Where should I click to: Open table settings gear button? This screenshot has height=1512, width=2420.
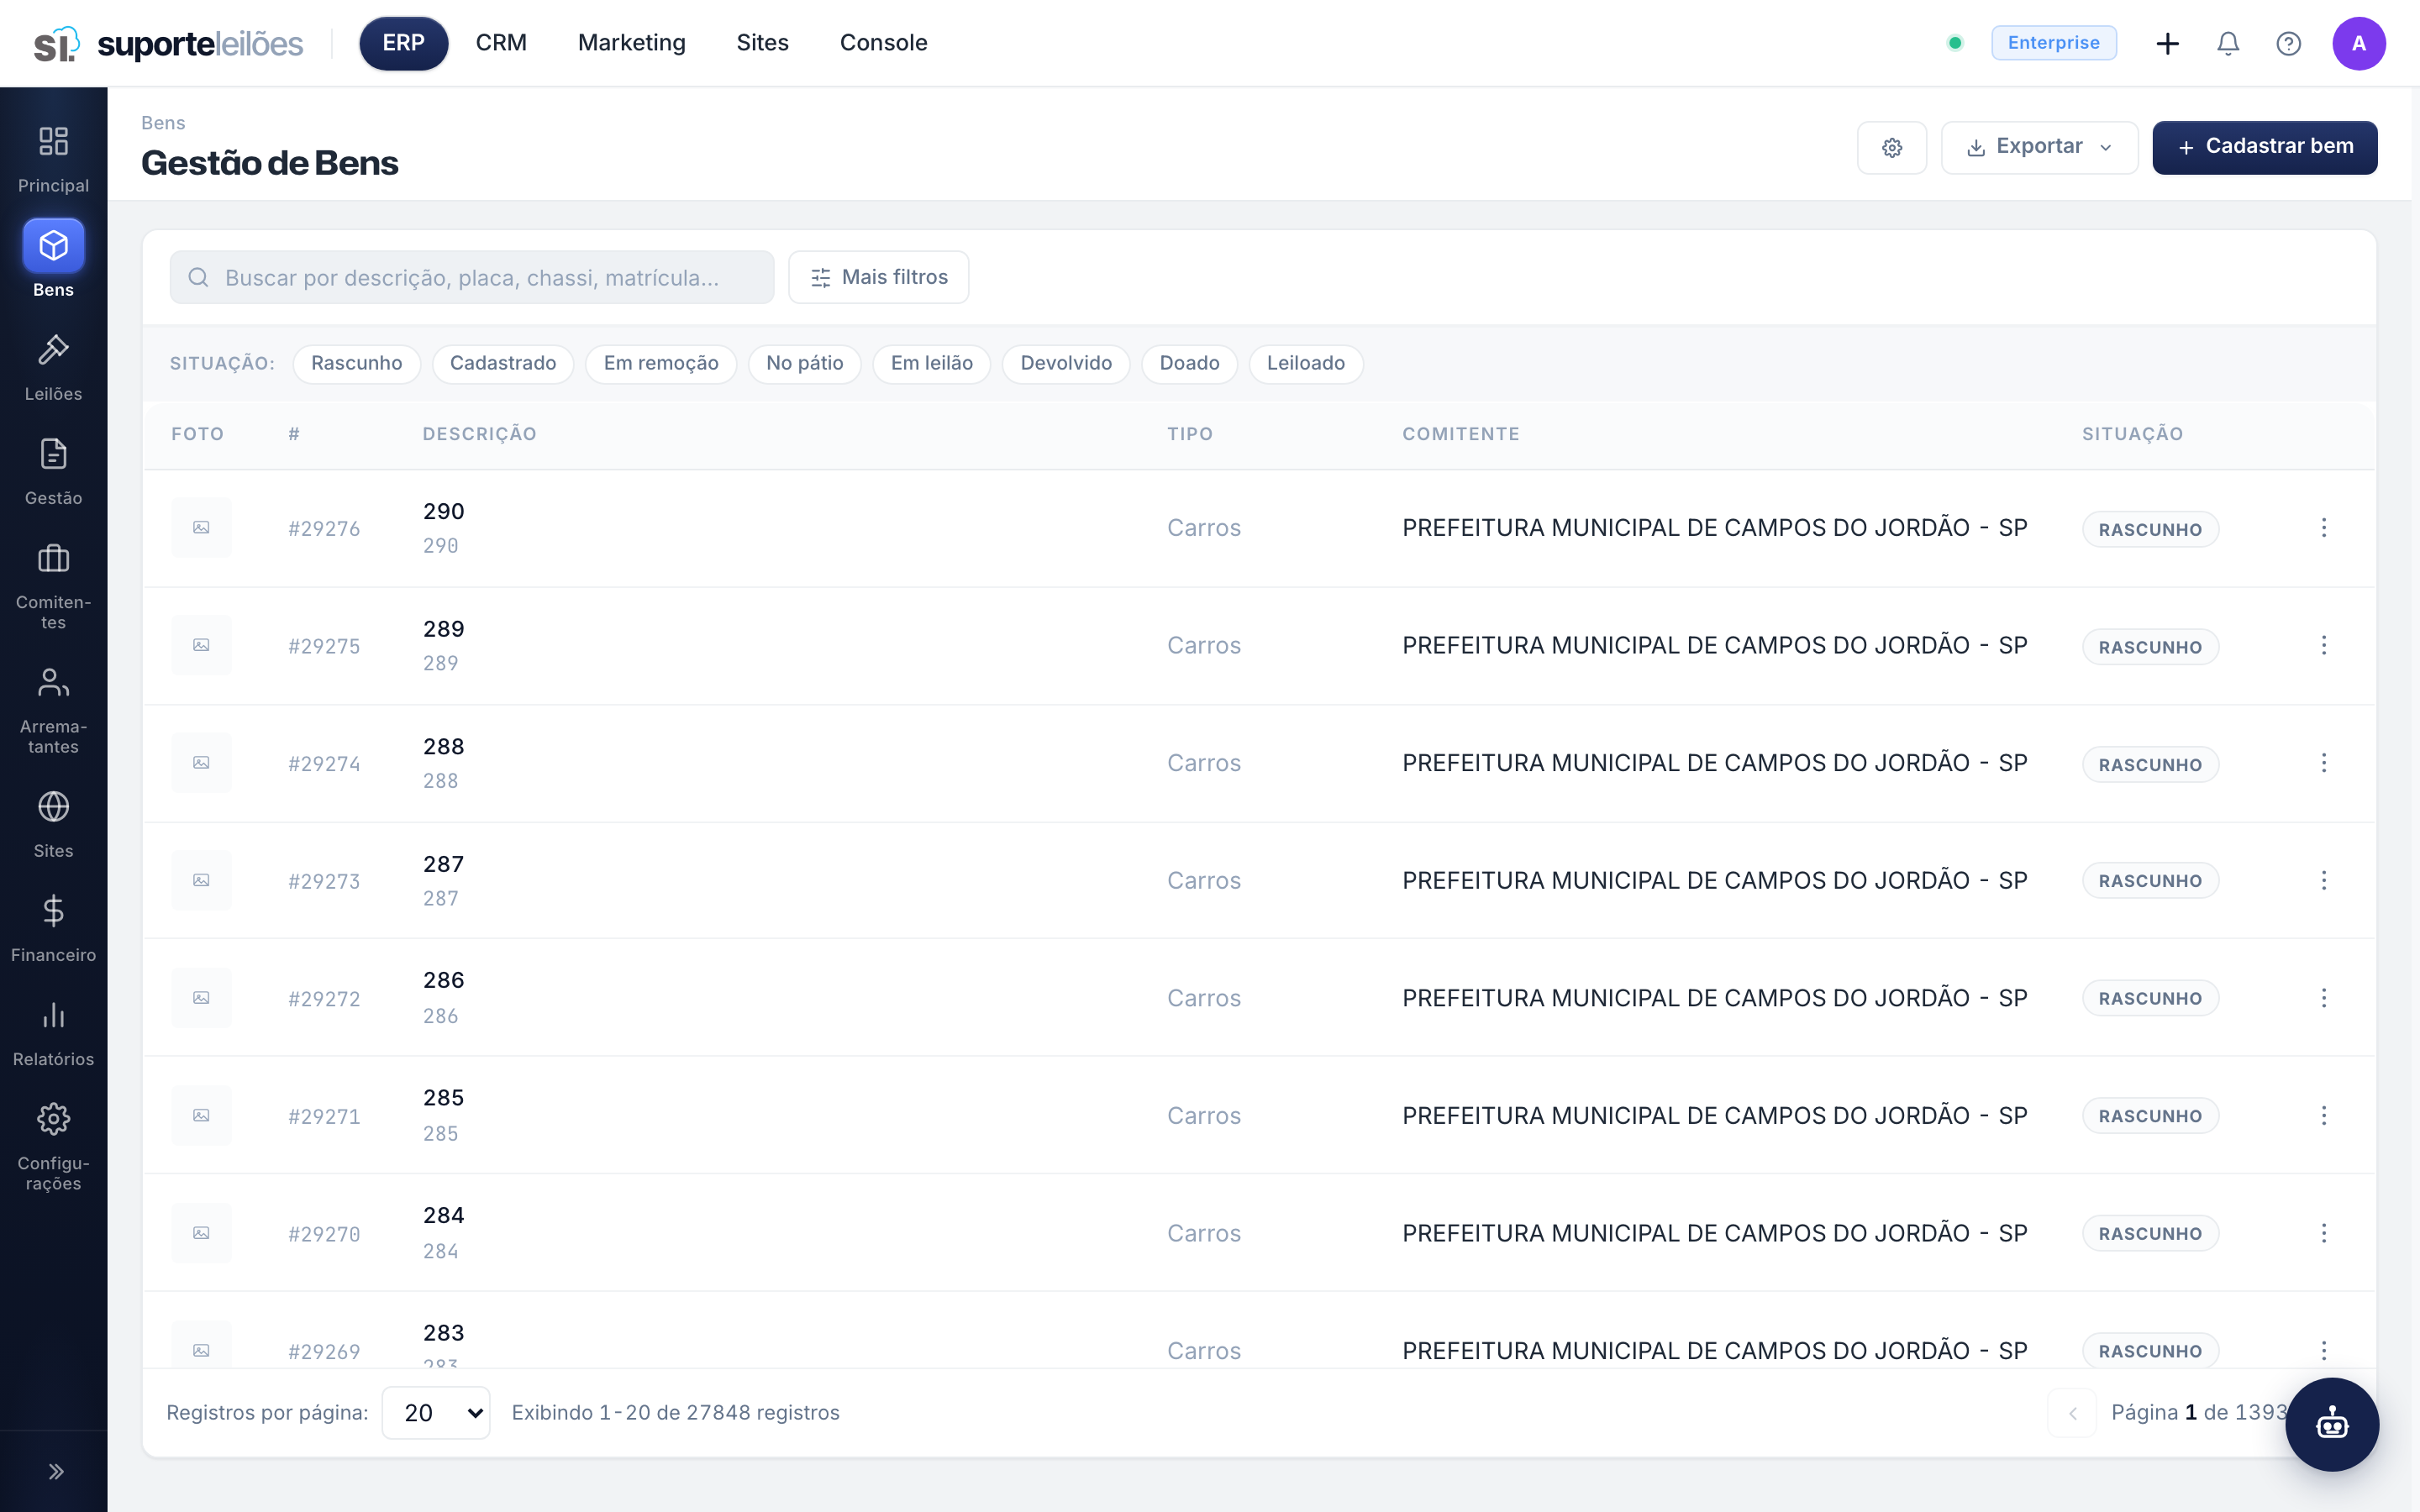tap(1891, 147)
